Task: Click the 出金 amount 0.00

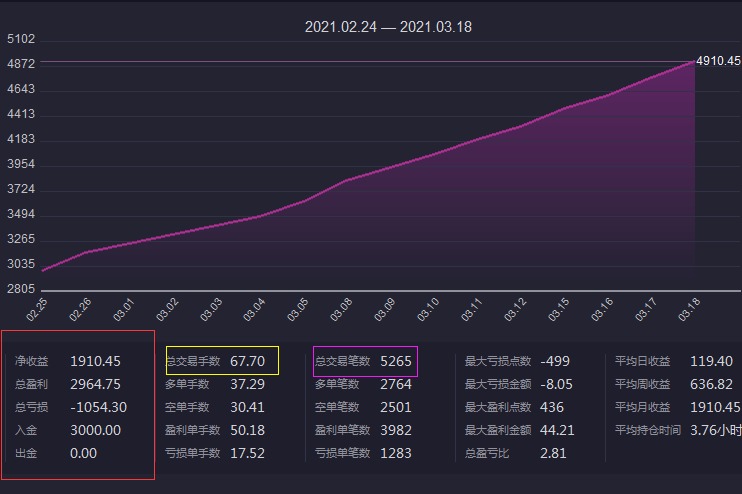Action: tap(83, 453)
